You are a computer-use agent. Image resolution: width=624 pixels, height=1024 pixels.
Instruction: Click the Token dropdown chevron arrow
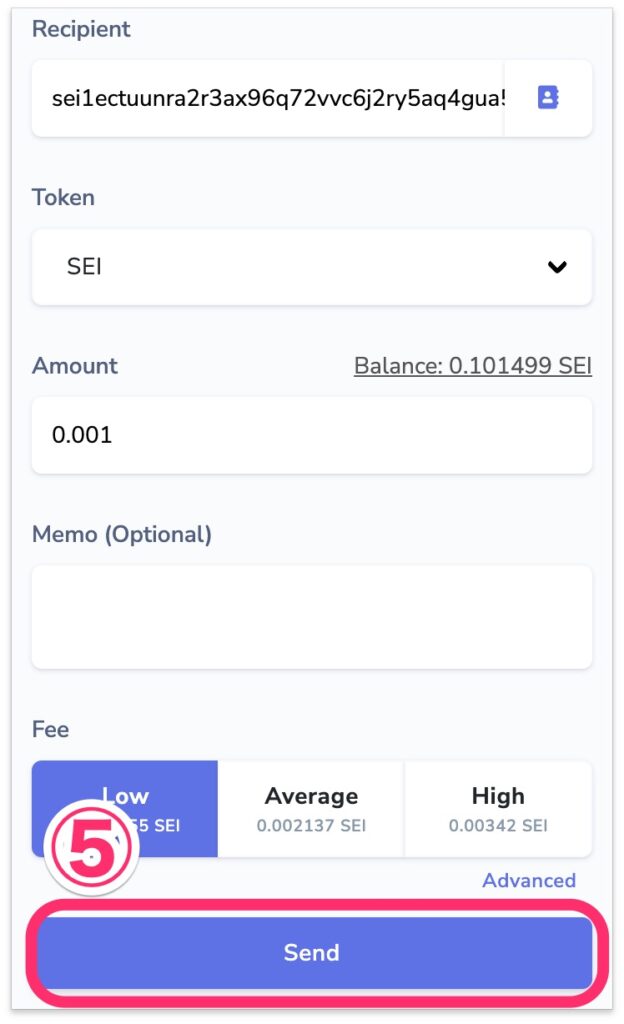coord(557,267)
